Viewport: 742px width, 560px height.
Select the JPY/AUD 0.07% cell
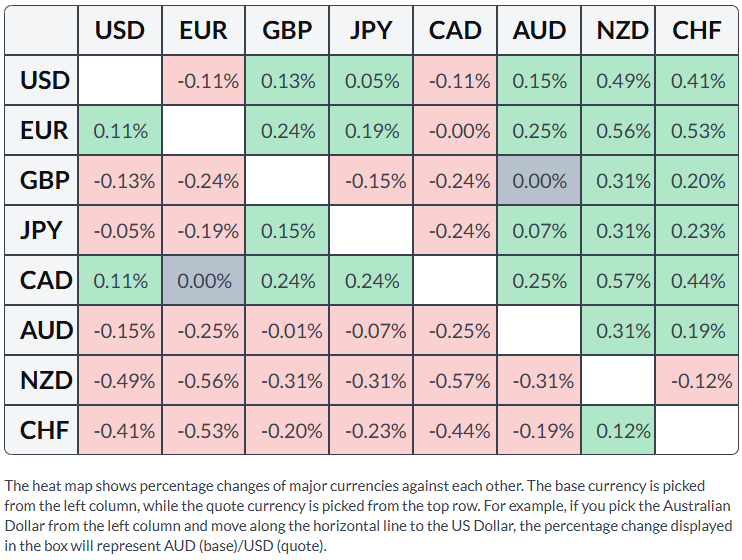(539, 231)
